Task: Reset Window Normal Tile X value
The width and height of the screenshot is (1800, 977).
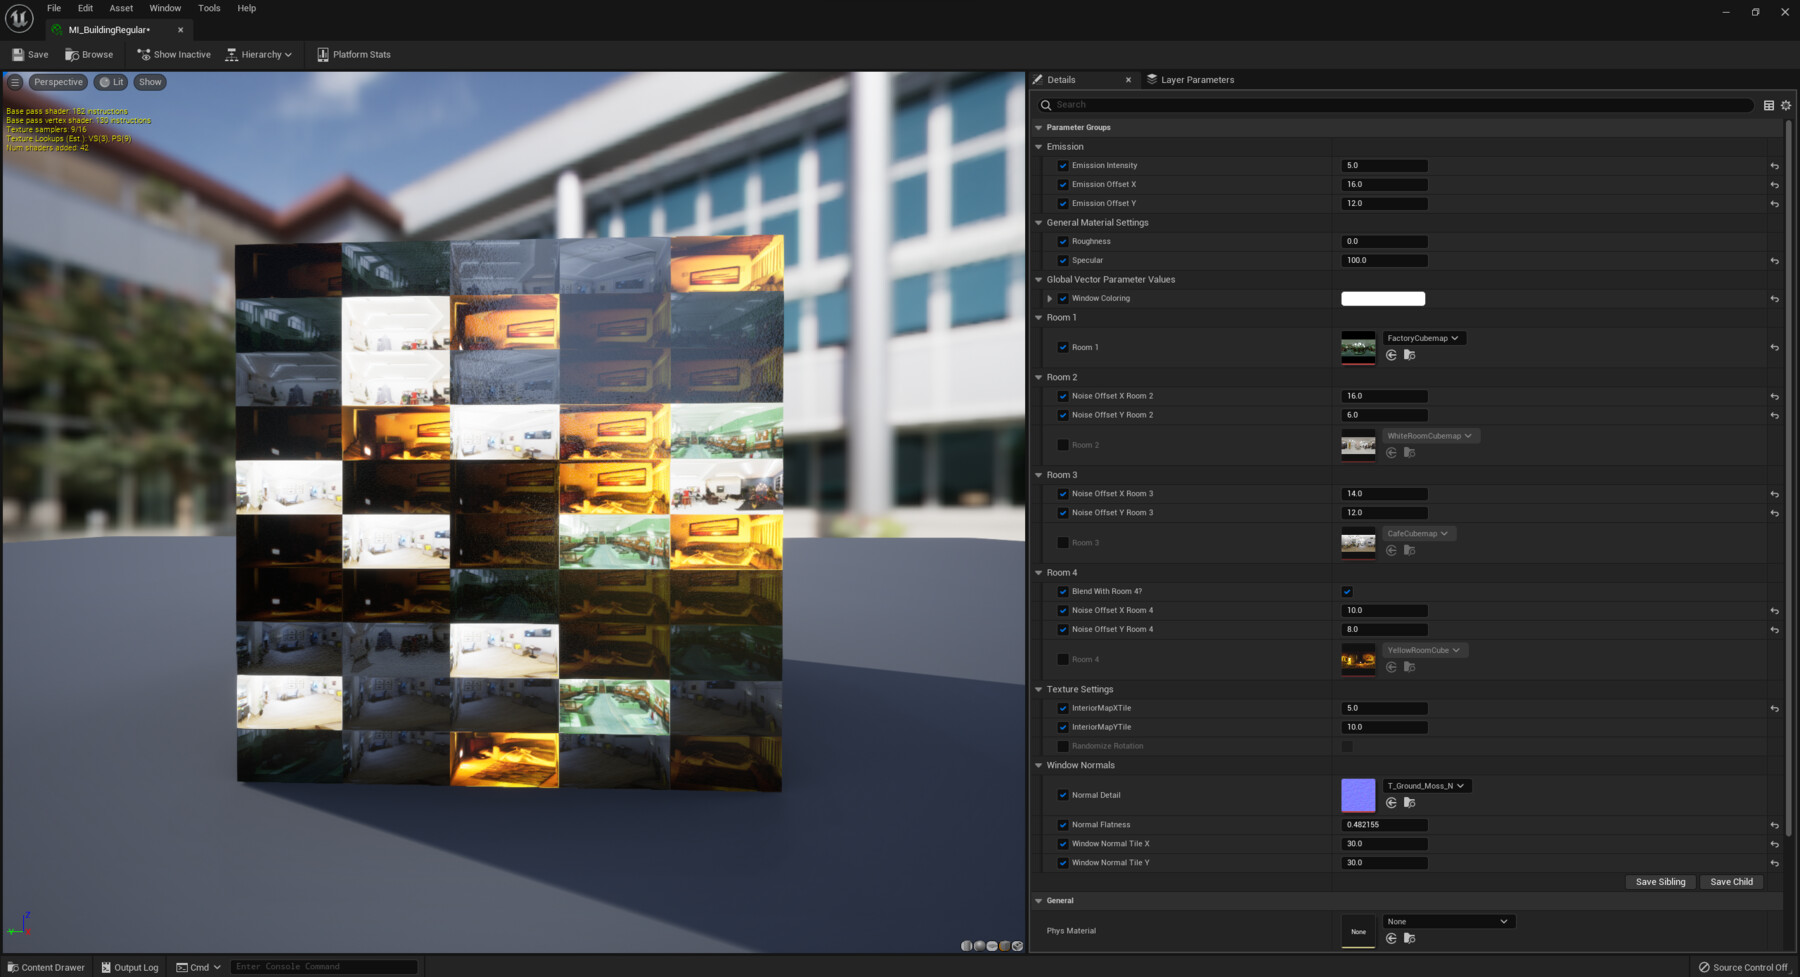Action: [1774, 845]
